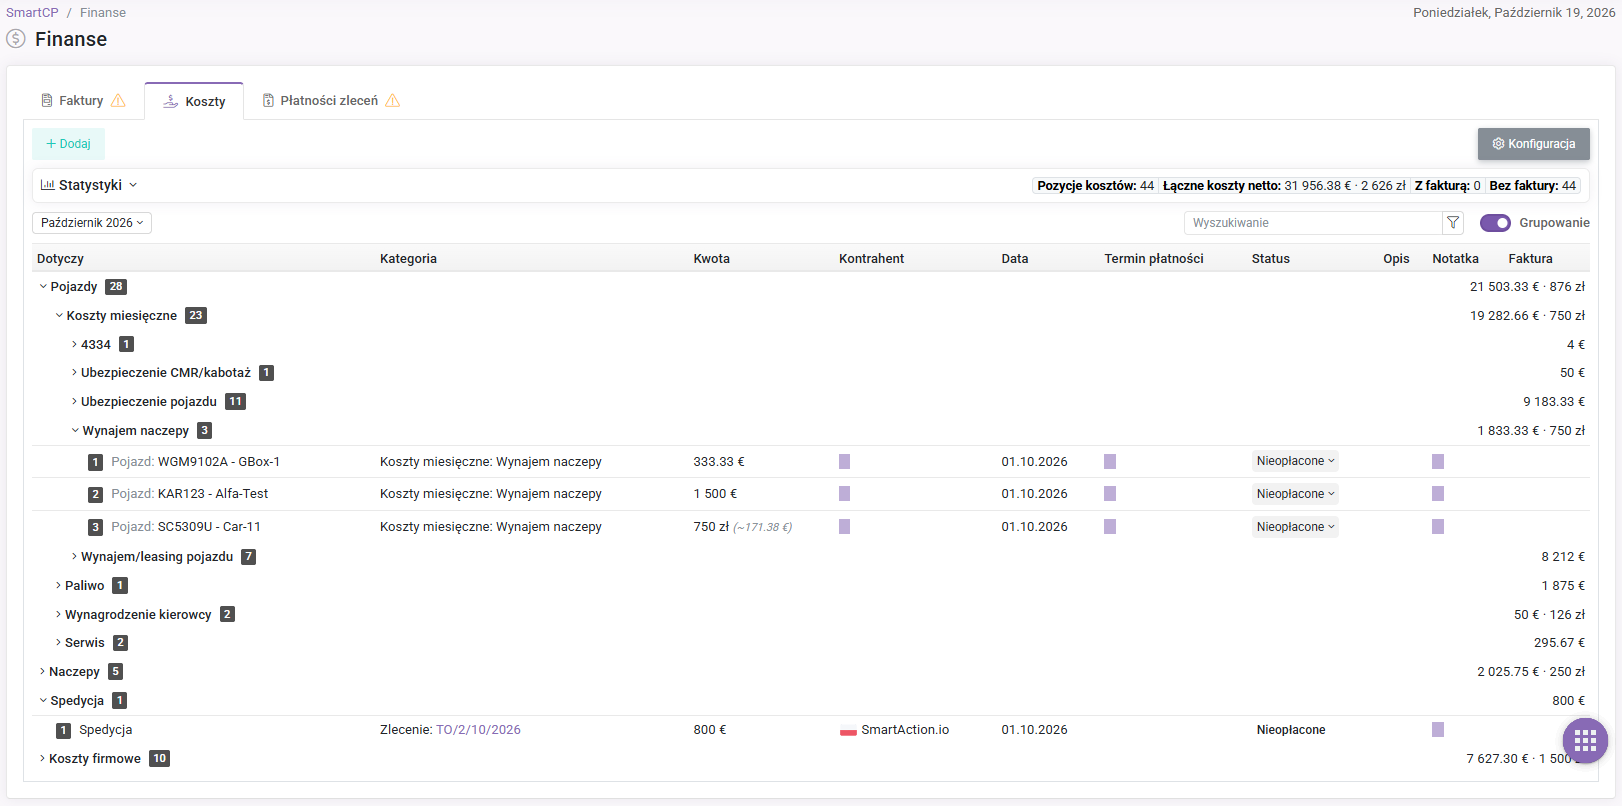
Task: Open the Październik 2026 month dropdown
Action: [x=92, y=223]
